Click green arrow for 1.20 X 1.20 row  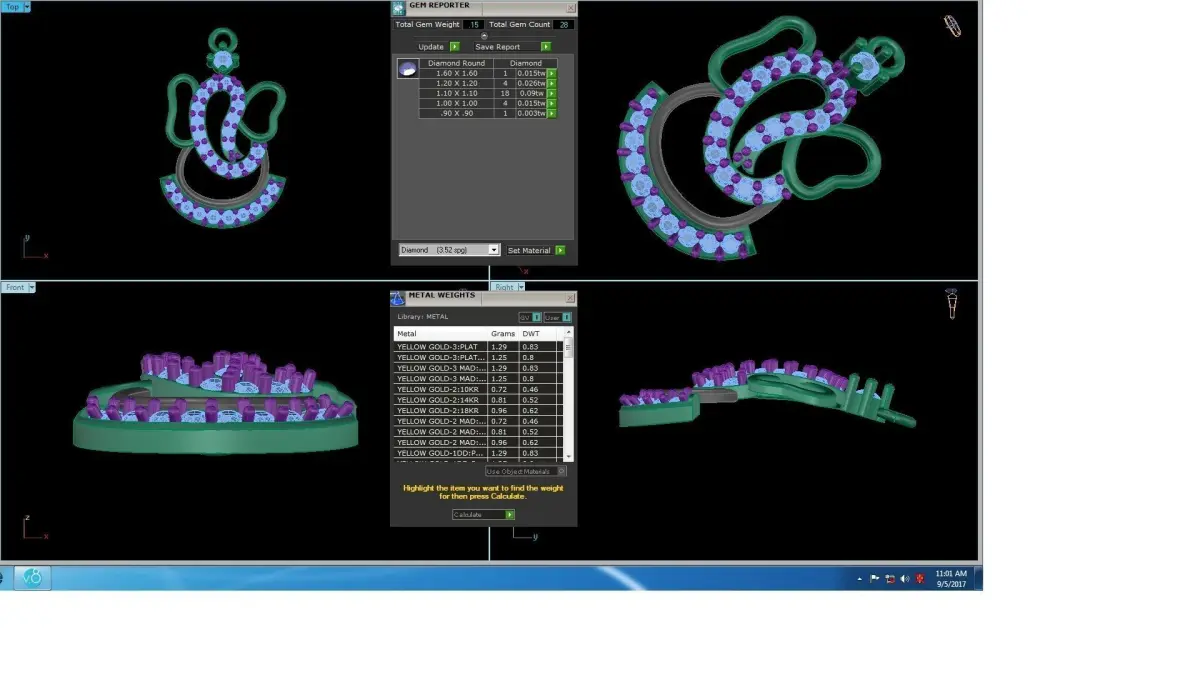(x=551, y=83)
